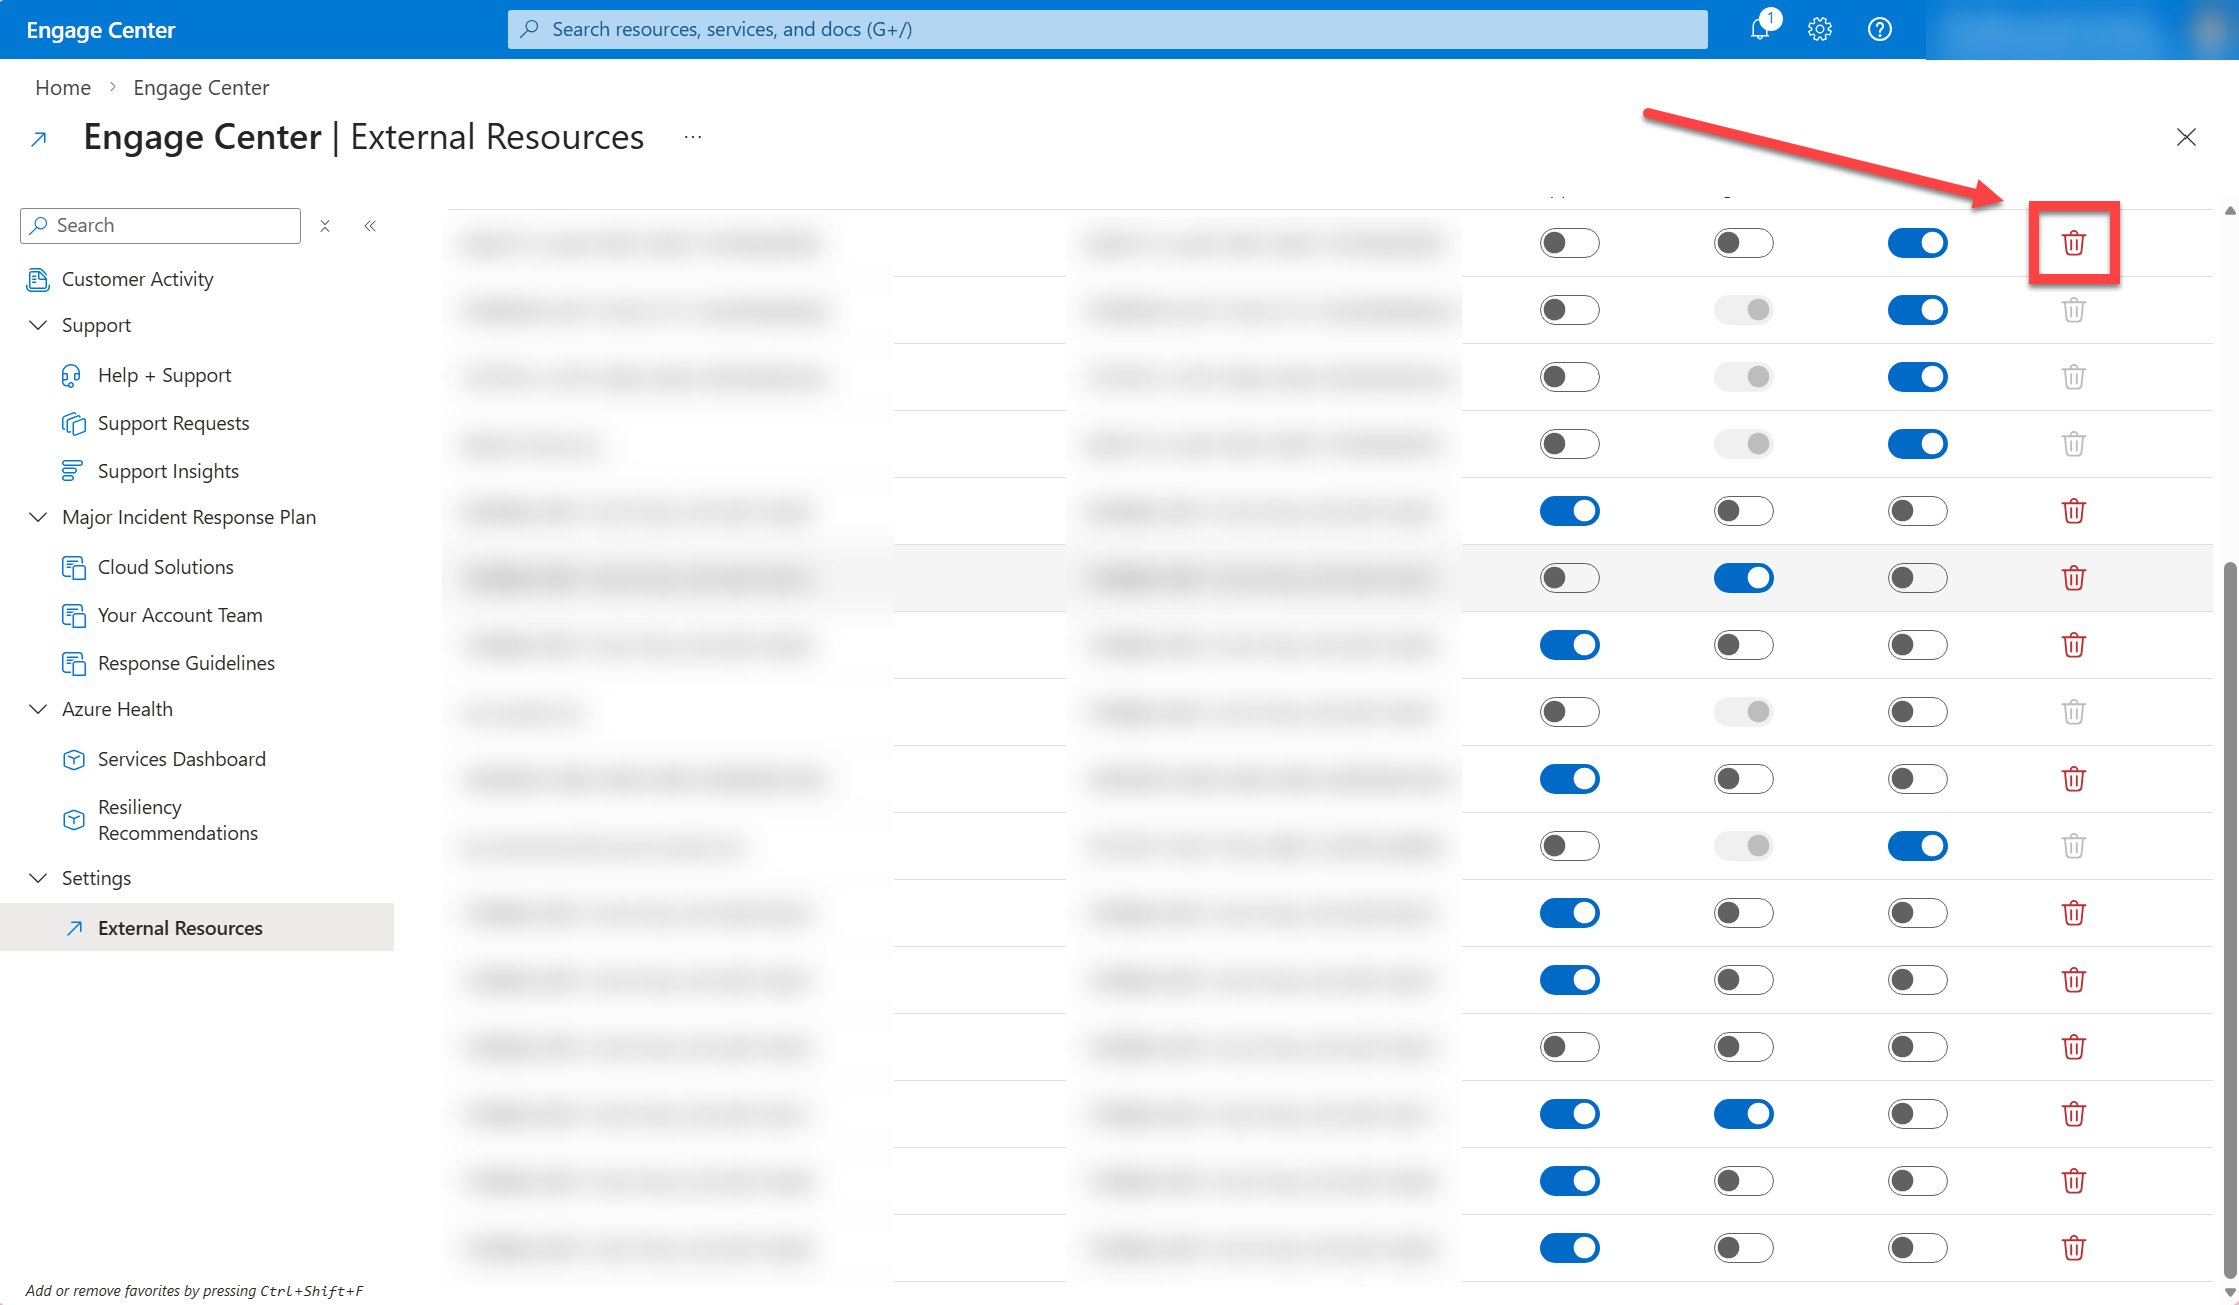2239x1305 pixels.
Task: Turn off the third toggle in the second row
Action: tap(1918, 310)
